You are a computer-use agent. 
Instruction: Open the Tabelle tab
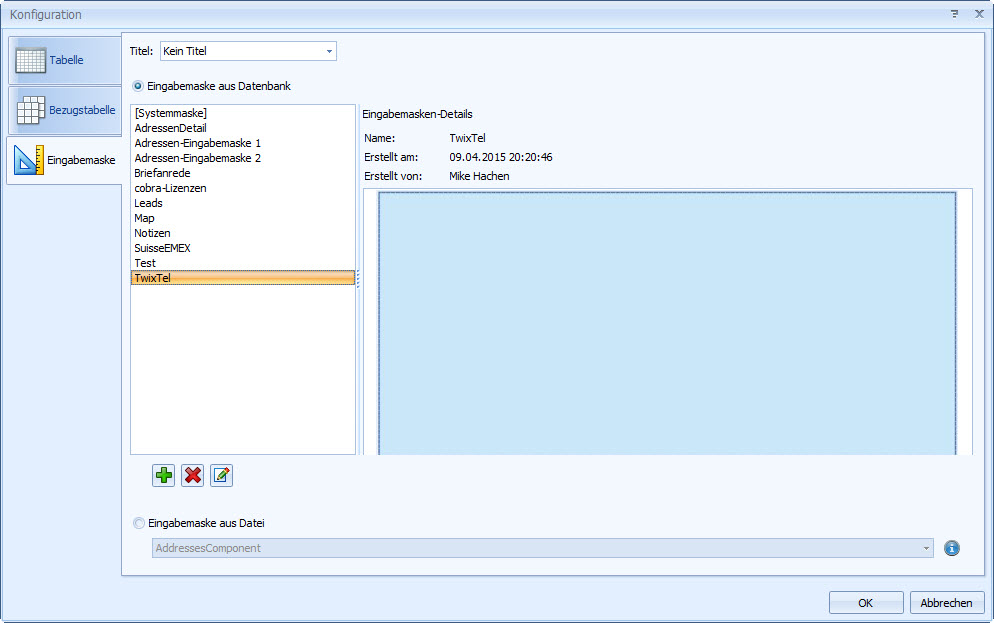click(x=65, y=60)
